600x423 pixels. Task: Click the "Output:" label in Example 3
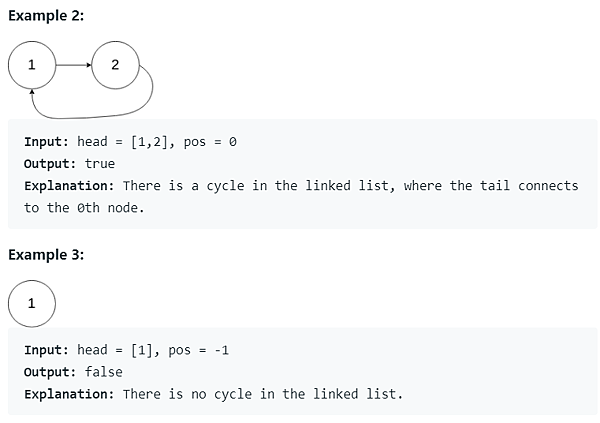[x=49, y=372]
